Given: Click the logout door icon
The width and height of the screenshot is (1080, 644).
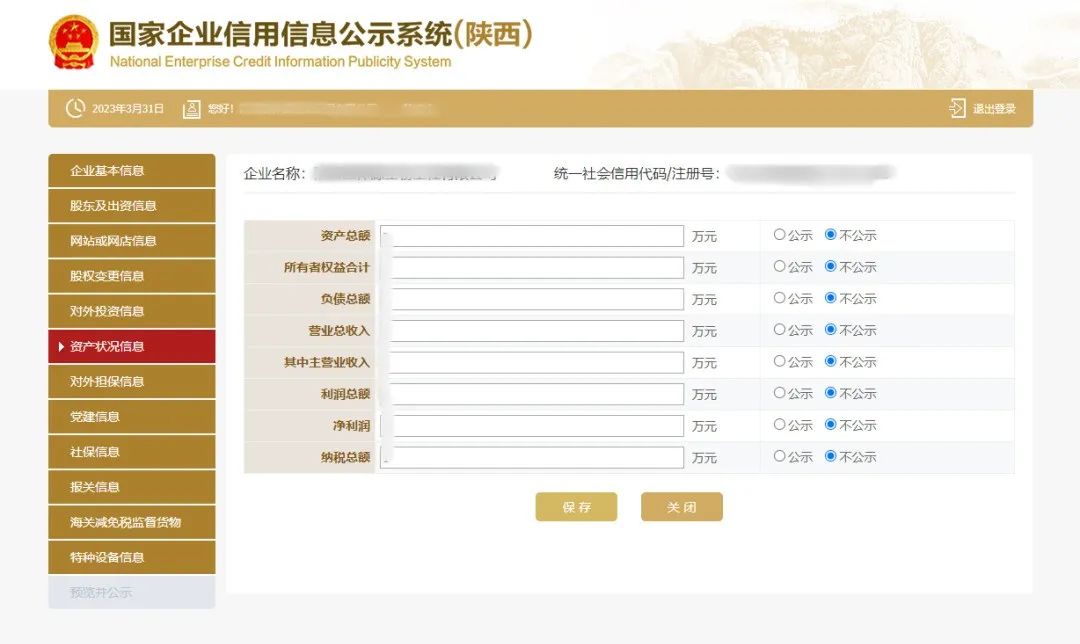Looking at the screenshot, I should (957, 108).
